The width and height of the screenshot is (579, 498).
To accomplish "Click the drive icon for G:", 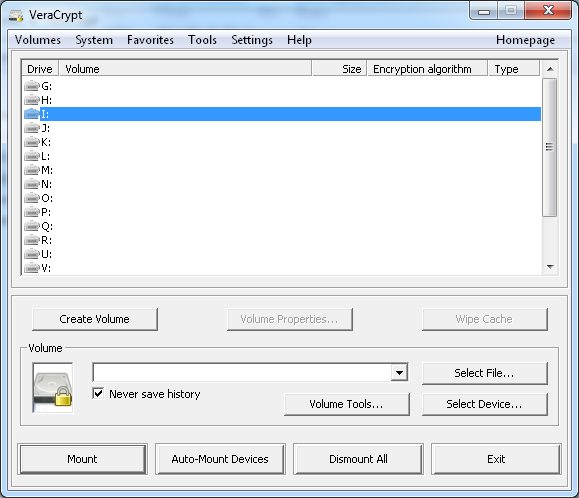I will tap(32, 86).
